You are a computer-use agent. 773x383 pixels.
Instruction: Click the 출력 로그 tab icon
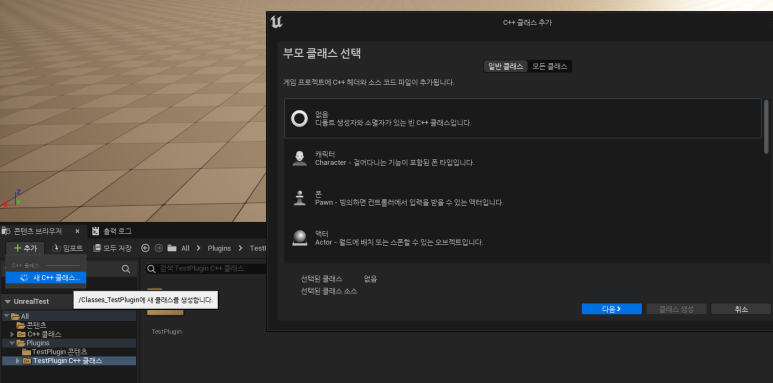point(96,231)
